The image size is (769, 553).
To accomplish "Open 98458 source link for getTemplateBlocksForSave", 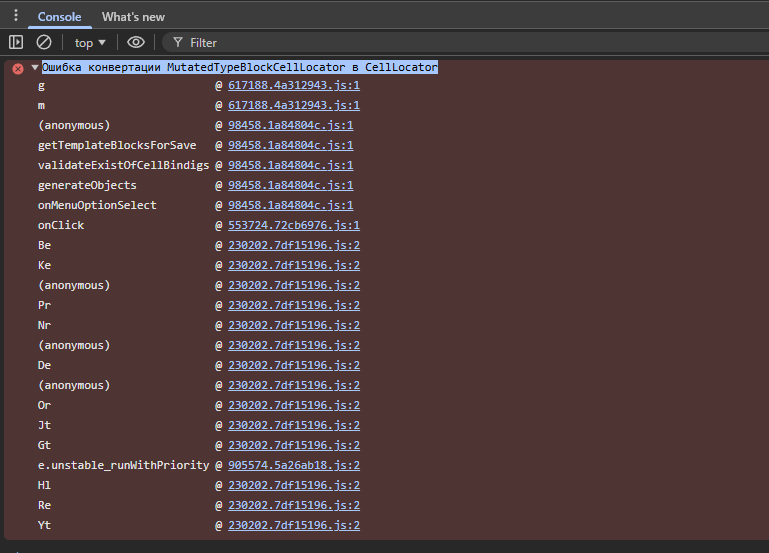I will [290, 146].
